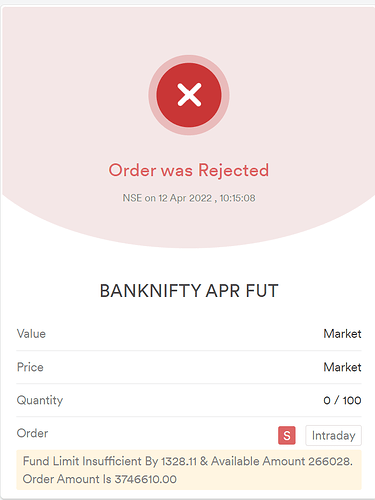
Task: Click the Available Amount 266028 text
Action: coord(282,461)
